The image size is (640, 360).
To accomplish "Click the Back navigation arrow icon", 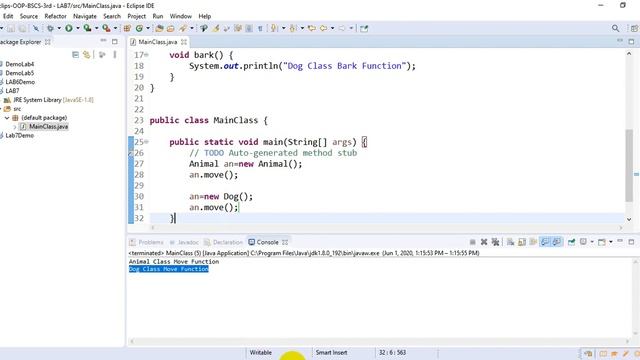I will [x=323, y=28].
